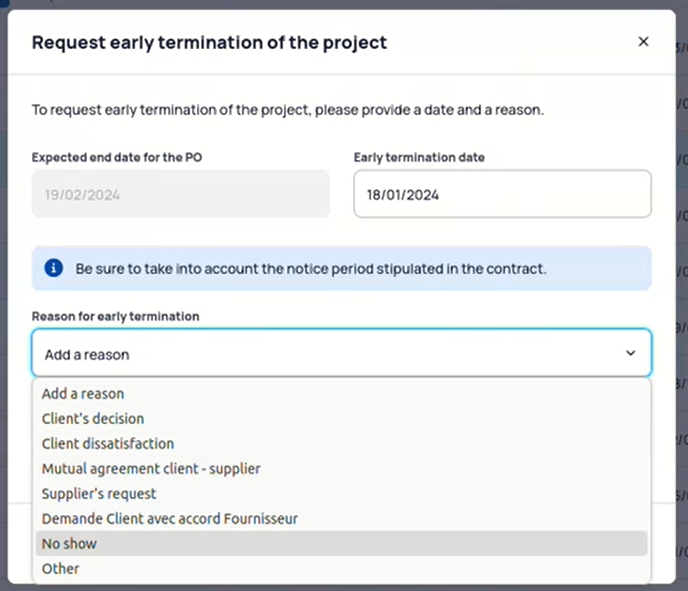
Task: Click the dialog title "Request early termination"
Action: coord(209,43)
